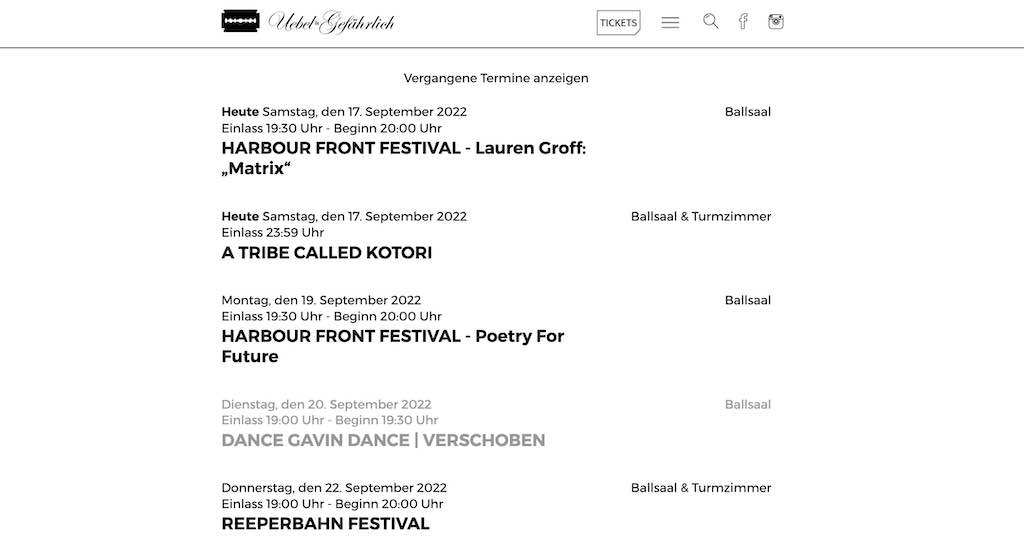Show past events via Vergangene Termine anzeigen
The height and width of the screenshot is (539, 1024).
496,78
